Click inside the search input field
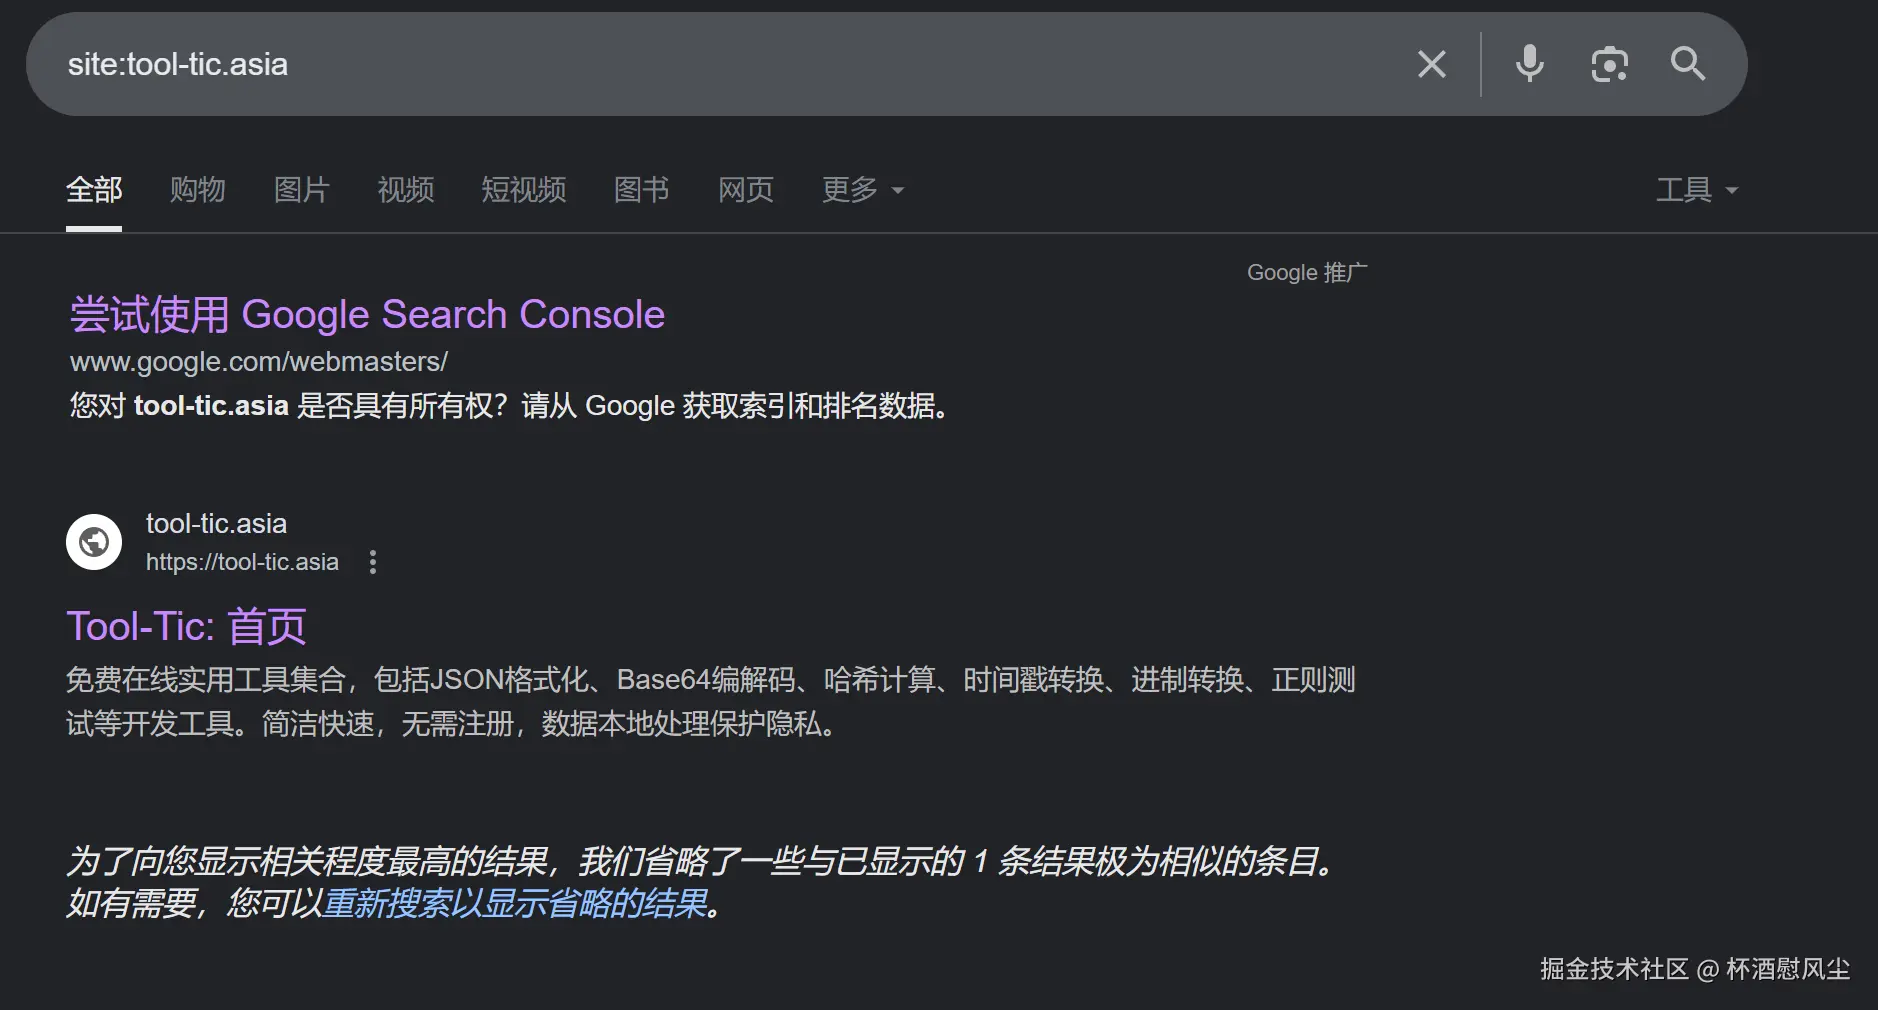Image resolution: width=1878 pixels, height=1010 pixels. point(600,64)
